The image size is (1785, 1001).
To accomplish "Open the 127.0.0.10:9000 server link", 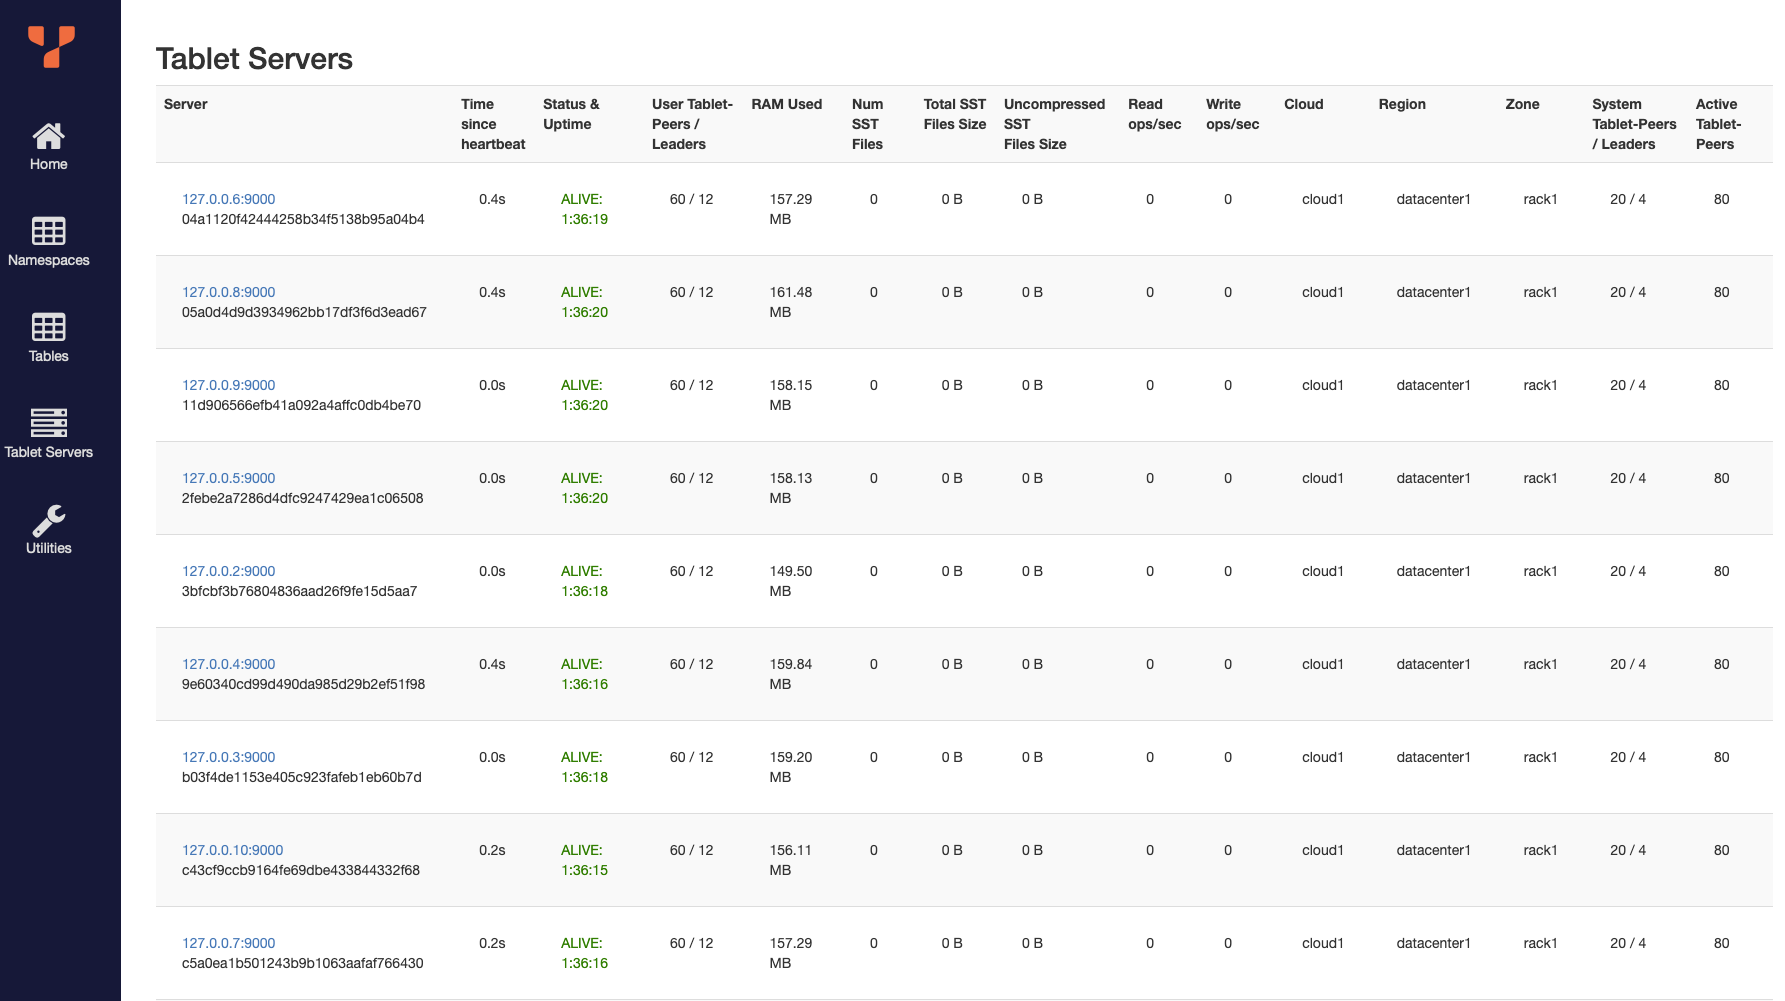I will pos(232,850).
